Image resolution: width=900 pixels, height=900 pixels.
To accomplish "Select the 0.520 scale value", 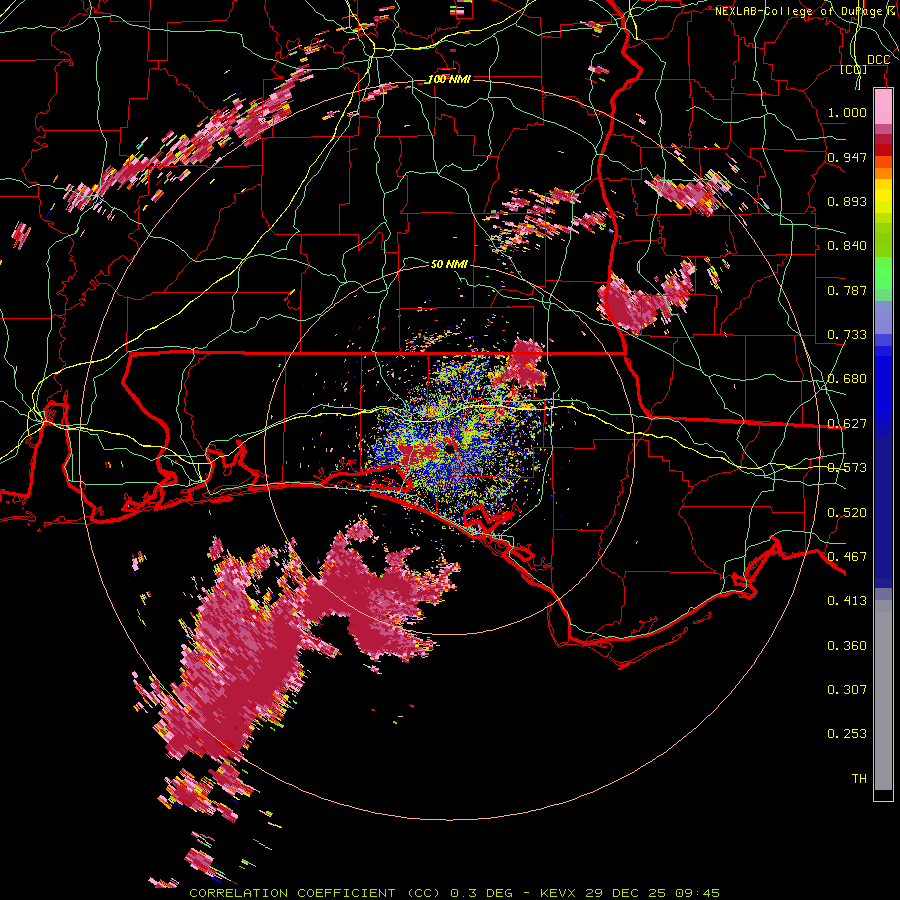I will 847,513.
